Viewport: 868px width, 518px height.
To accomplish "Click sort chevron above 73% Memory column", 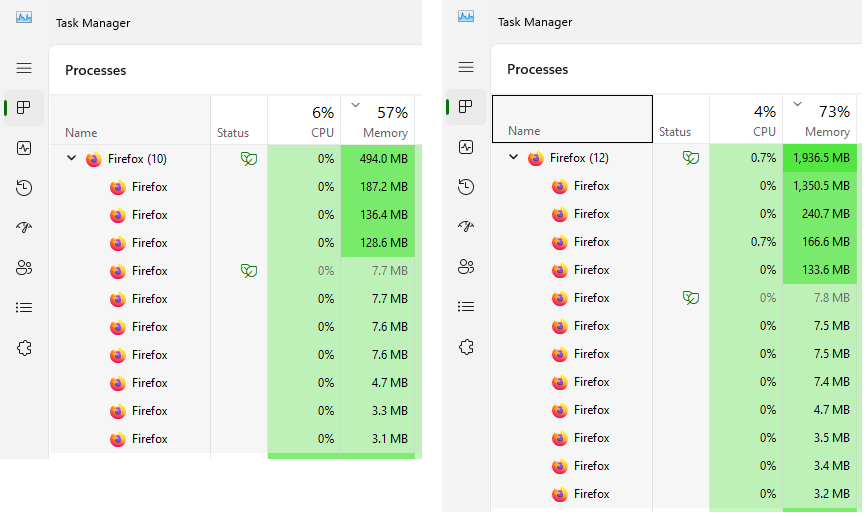I will click(x=797, y=103).
